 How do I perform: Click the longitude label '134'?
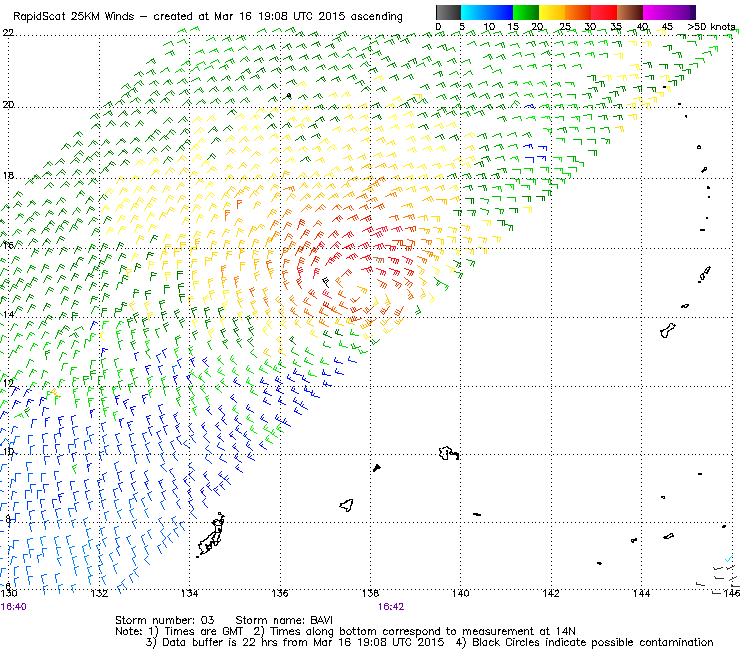click(189, 593)
